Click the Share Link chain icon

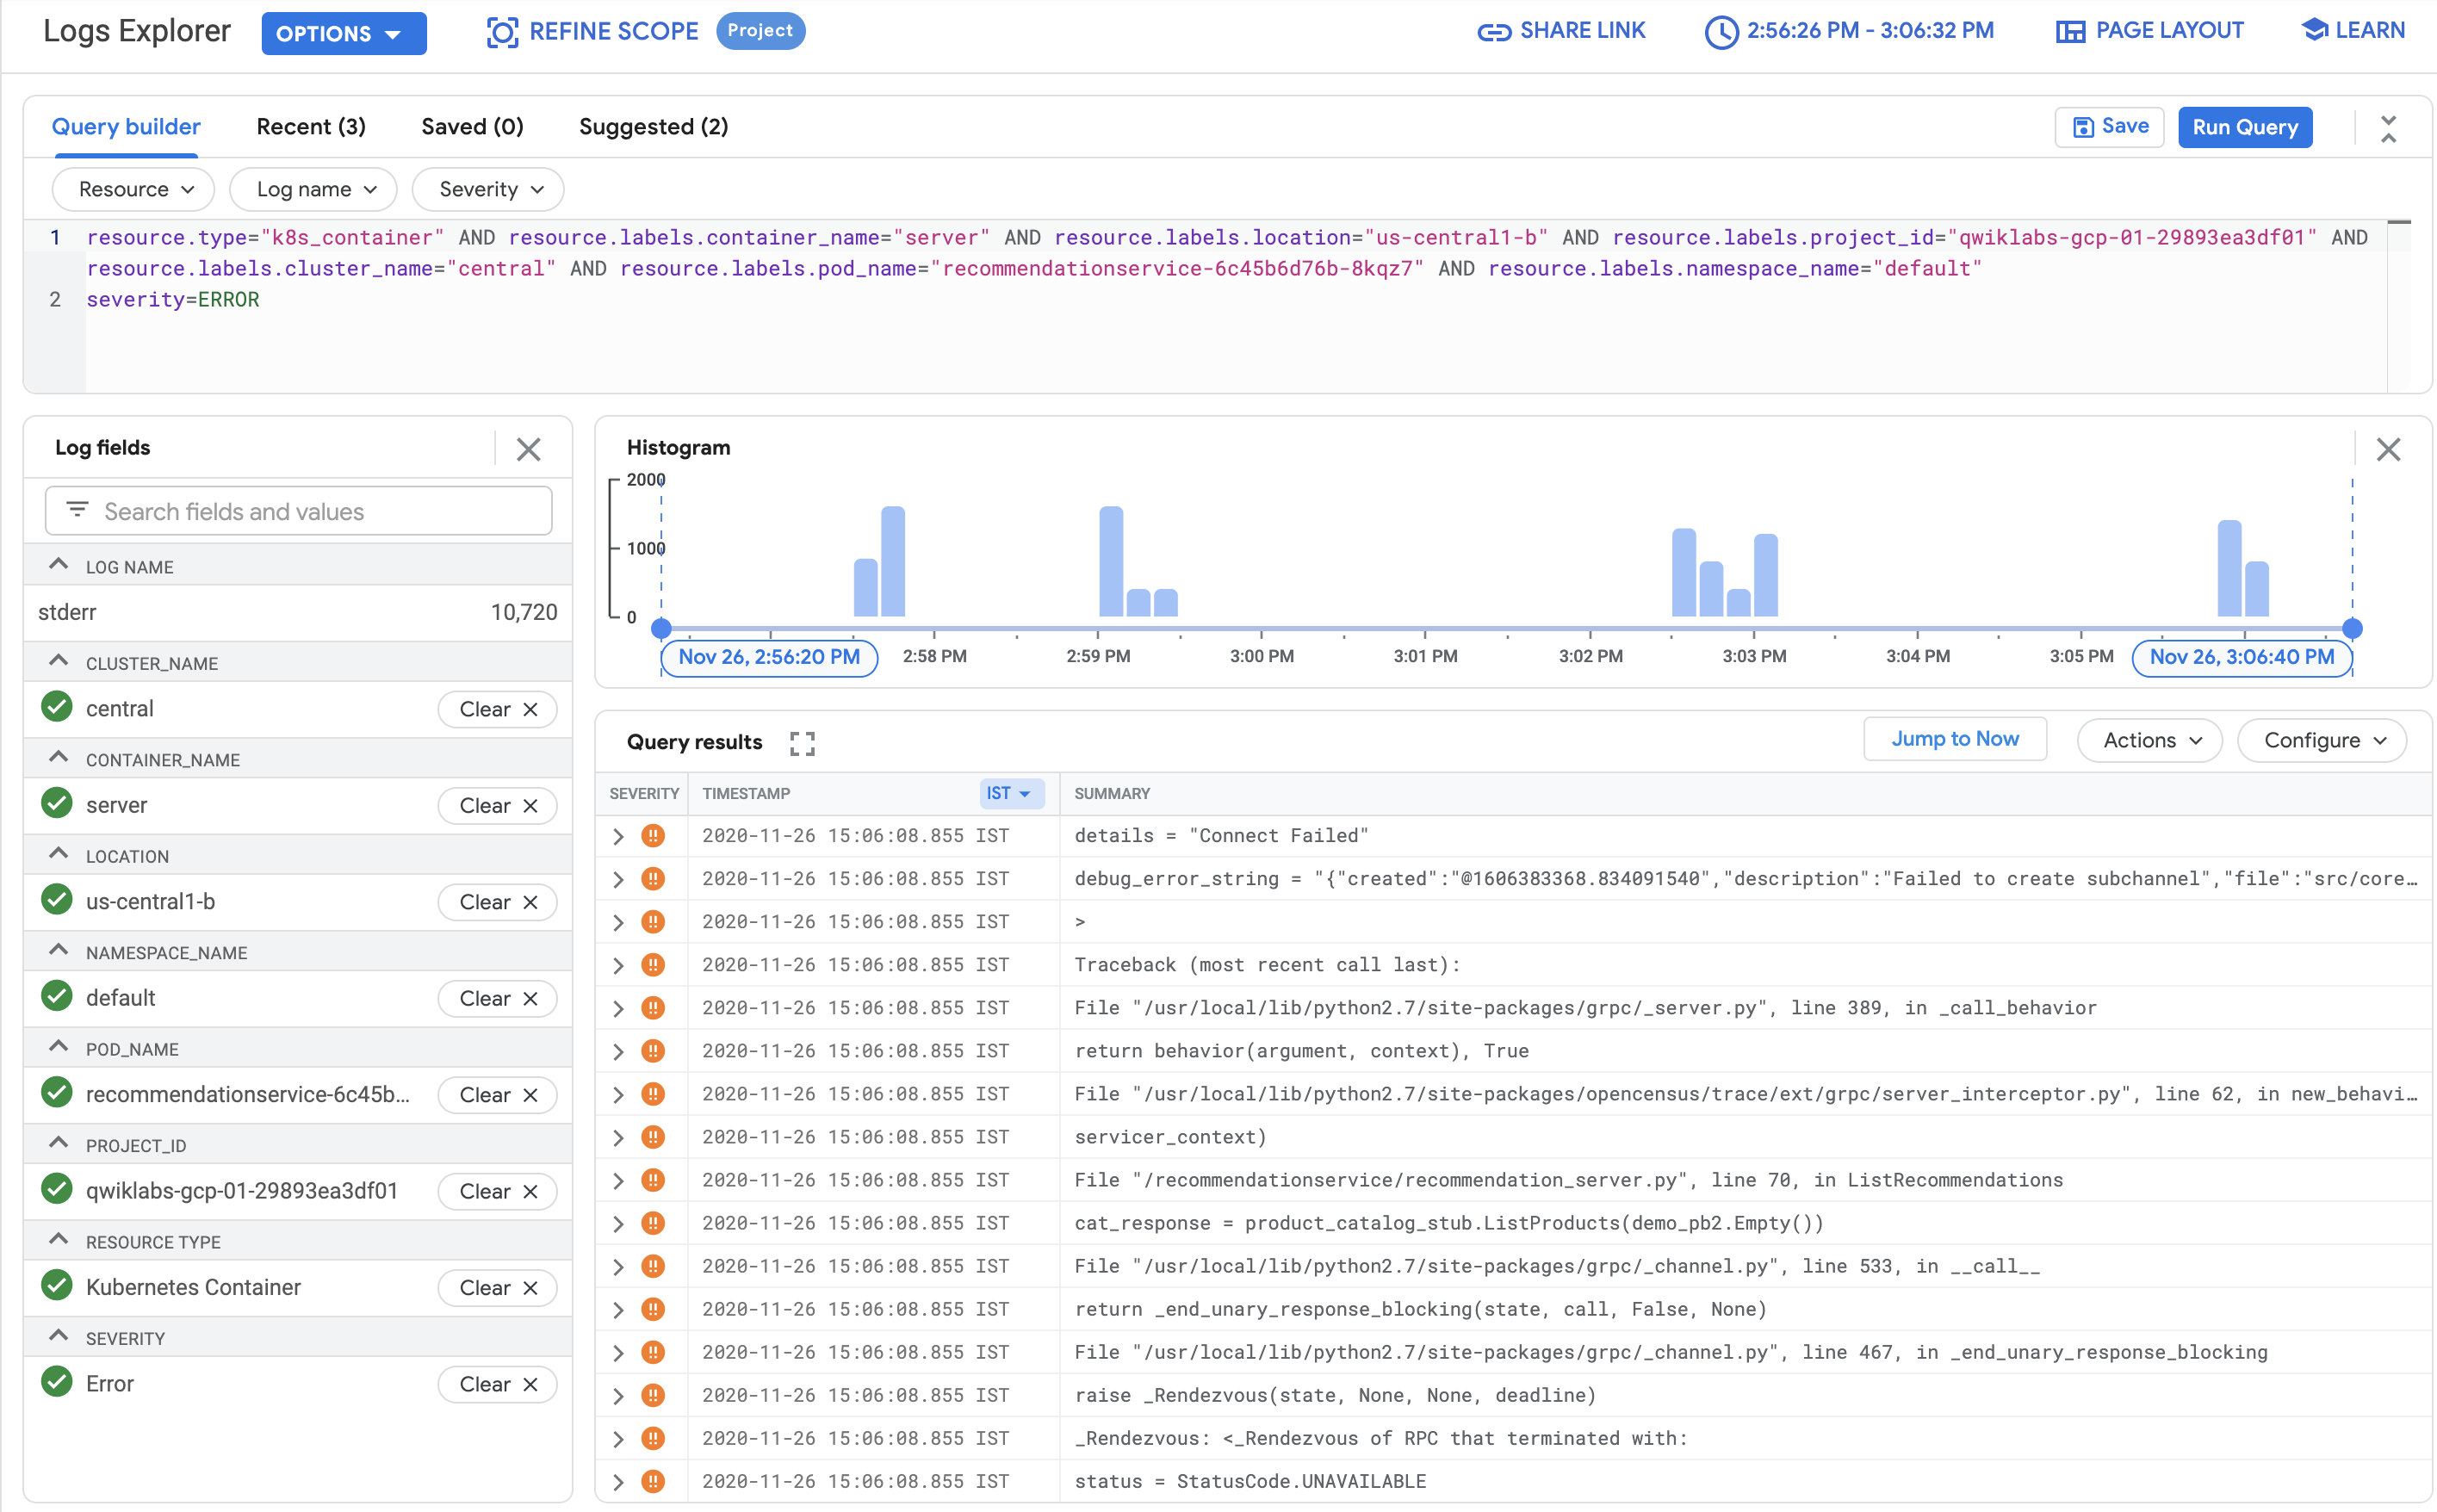coord(1493,32)
